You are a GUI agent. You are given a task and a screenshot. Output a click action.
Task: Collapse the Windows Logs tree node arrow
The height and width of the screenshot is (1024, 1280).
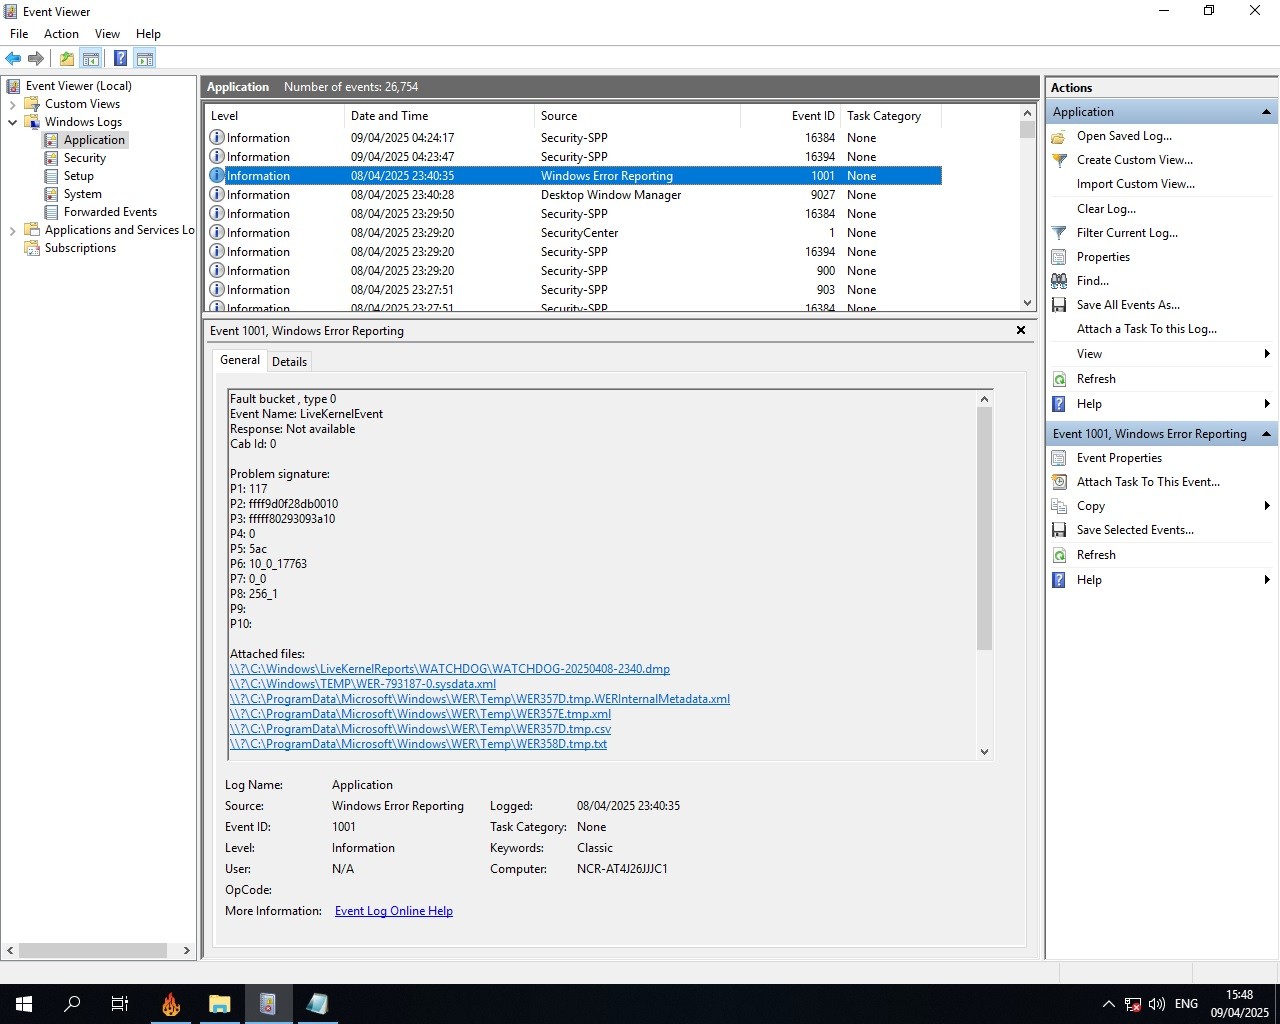tap(12, 122)
